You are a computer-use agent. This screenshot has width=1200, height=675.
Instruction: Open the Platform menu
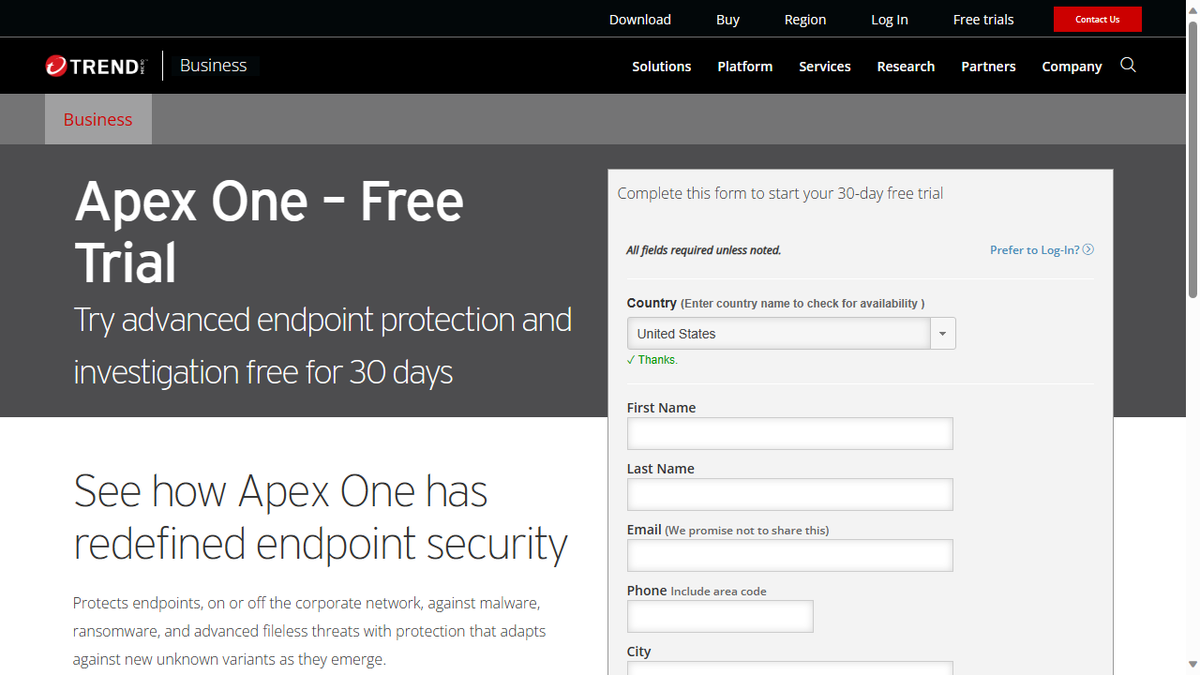coord(745,66)
